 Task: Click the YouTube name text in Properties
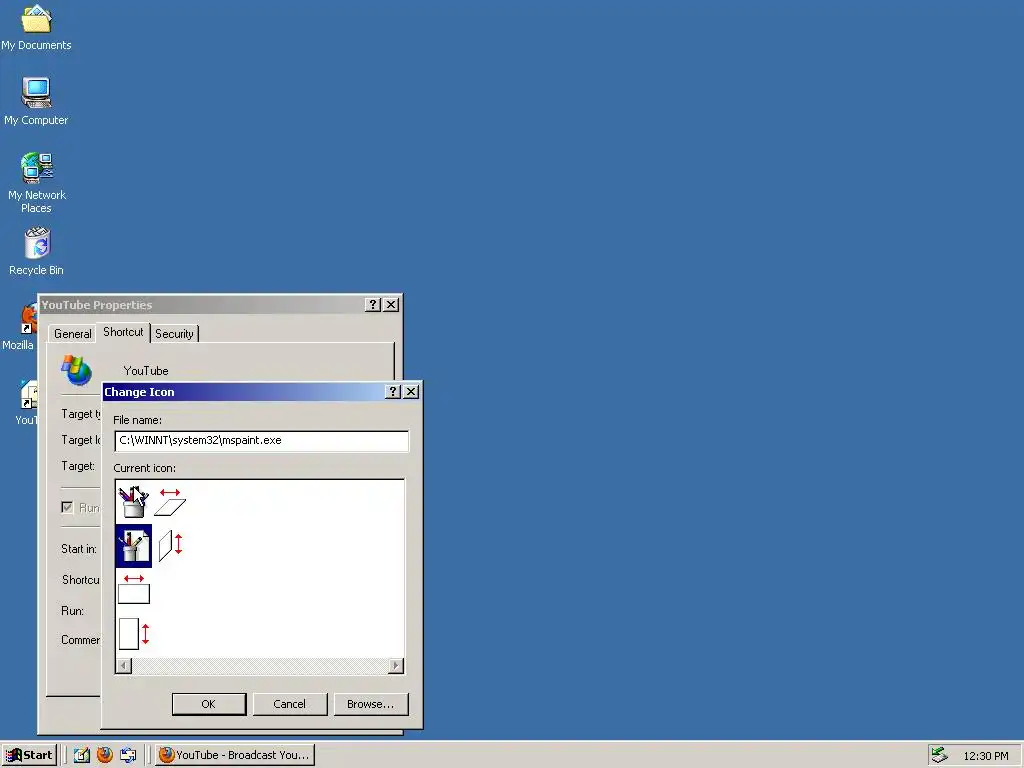pos(146,371)
